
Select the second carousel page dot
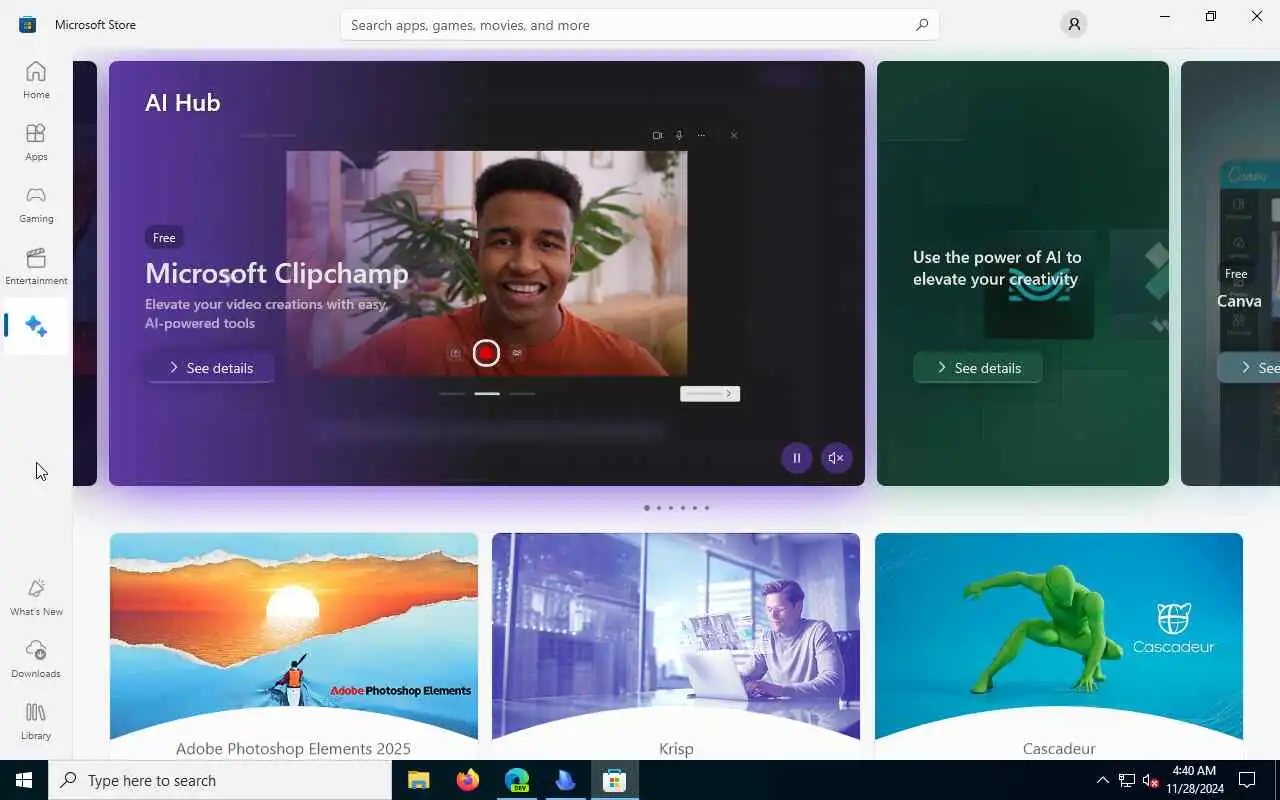(x=659, y=508)
